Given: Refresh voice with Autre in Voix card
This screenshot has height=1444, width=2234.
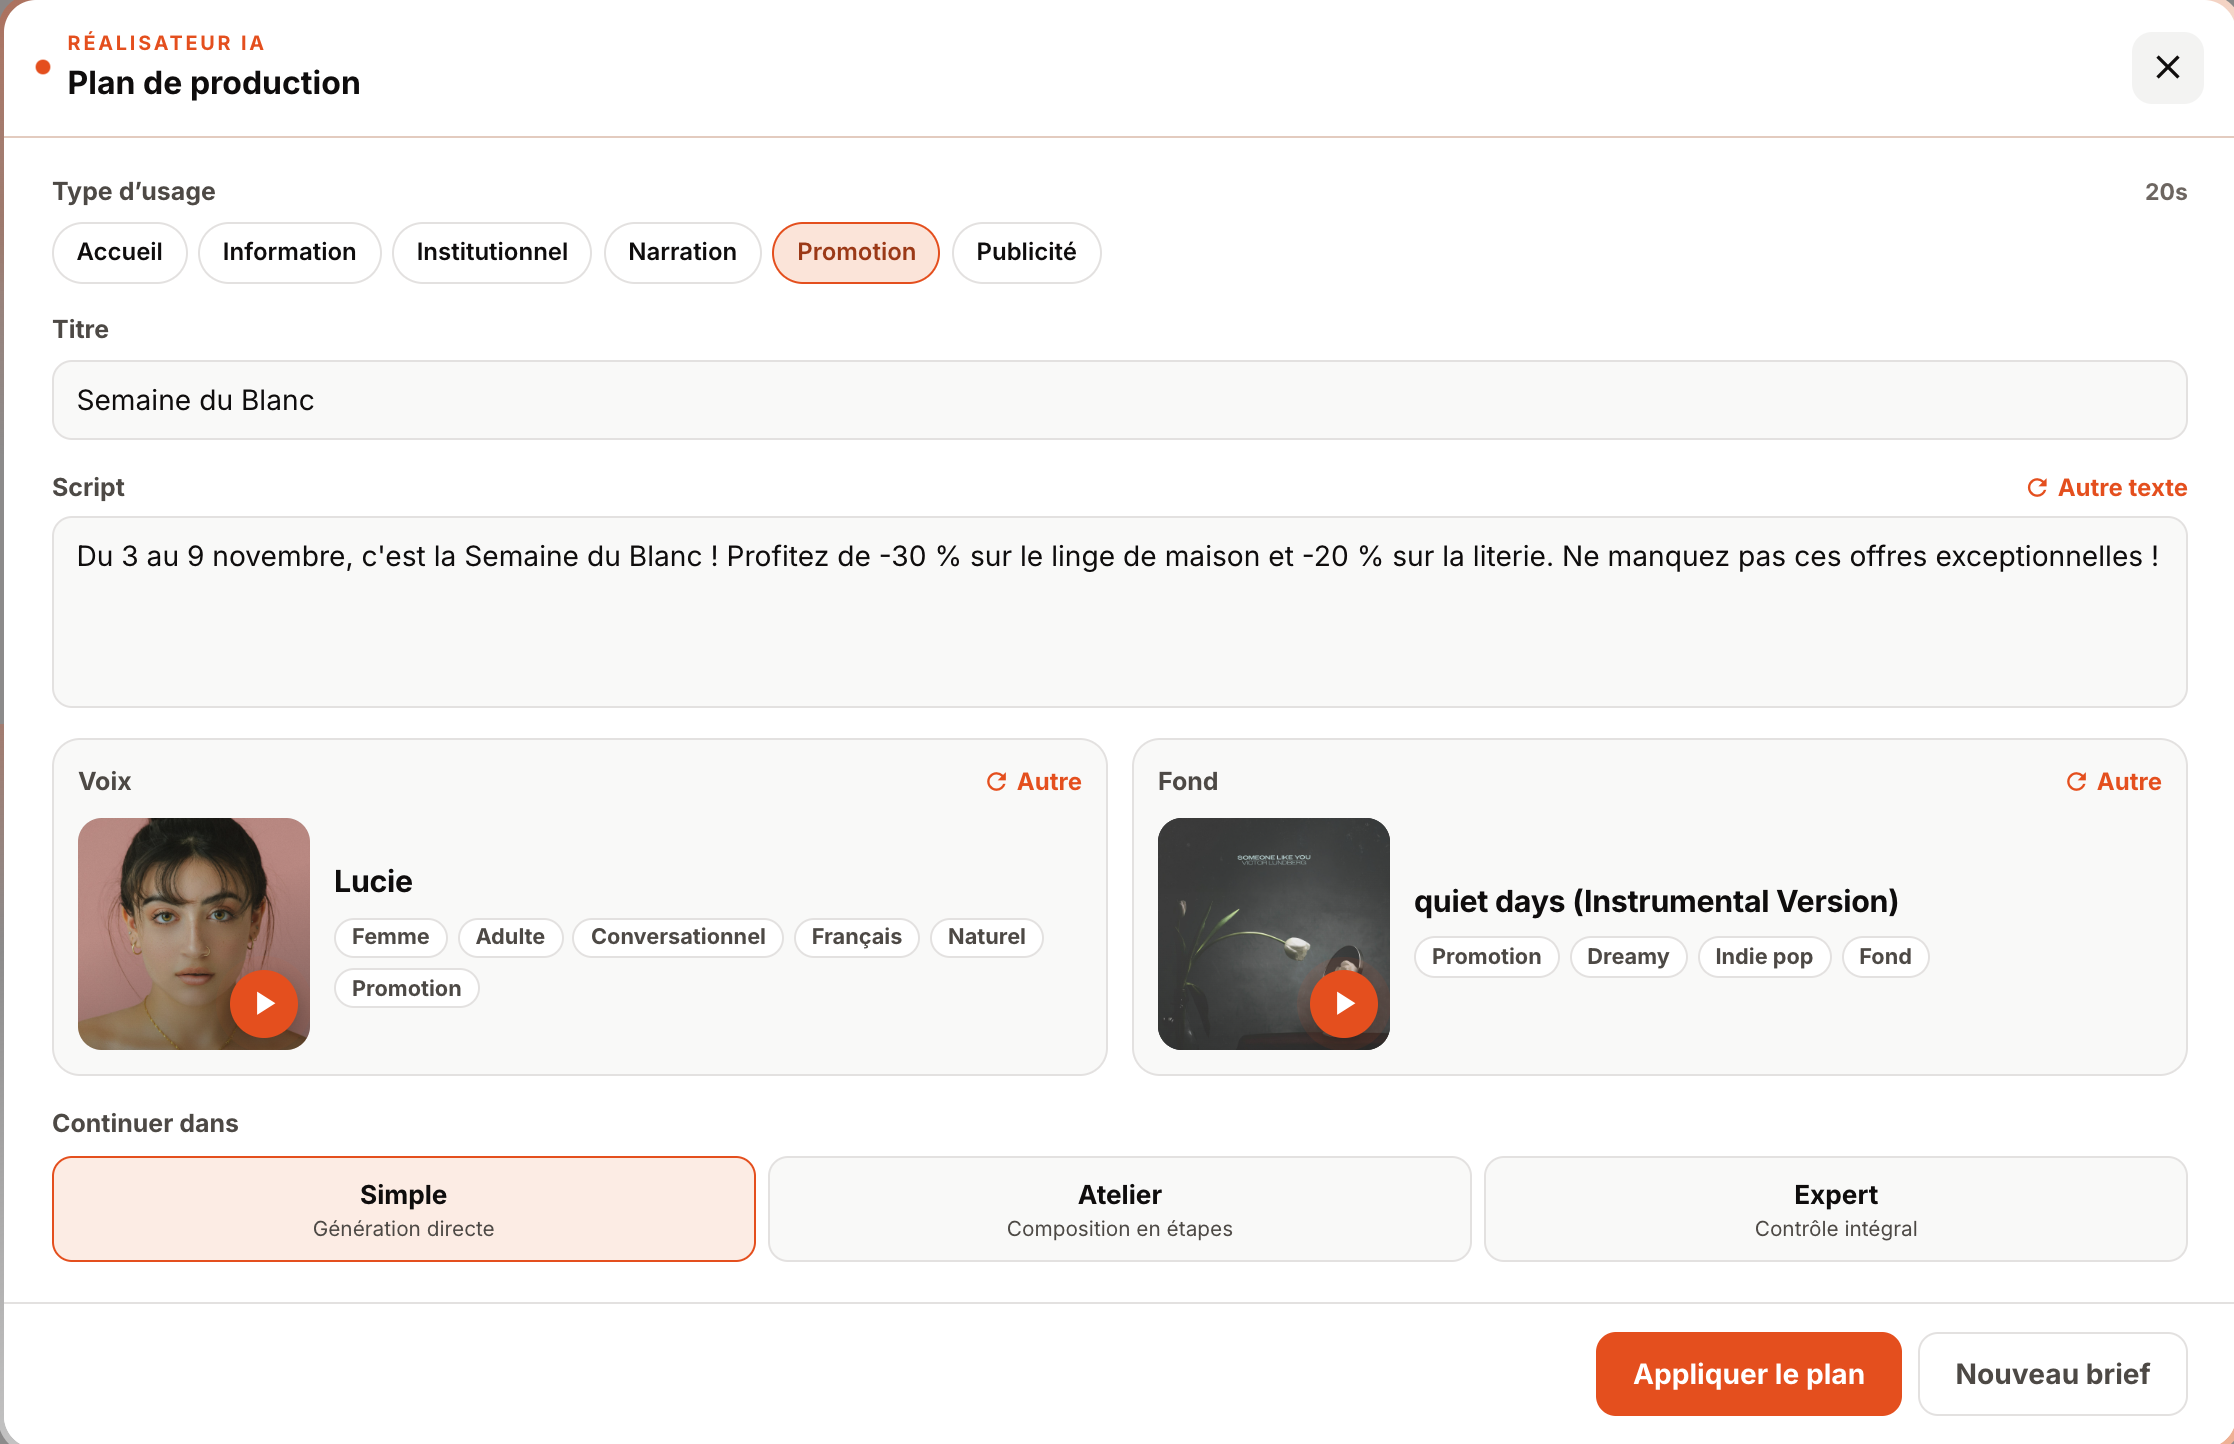Looking at the screenshot, I should (x=1034, y=782).
